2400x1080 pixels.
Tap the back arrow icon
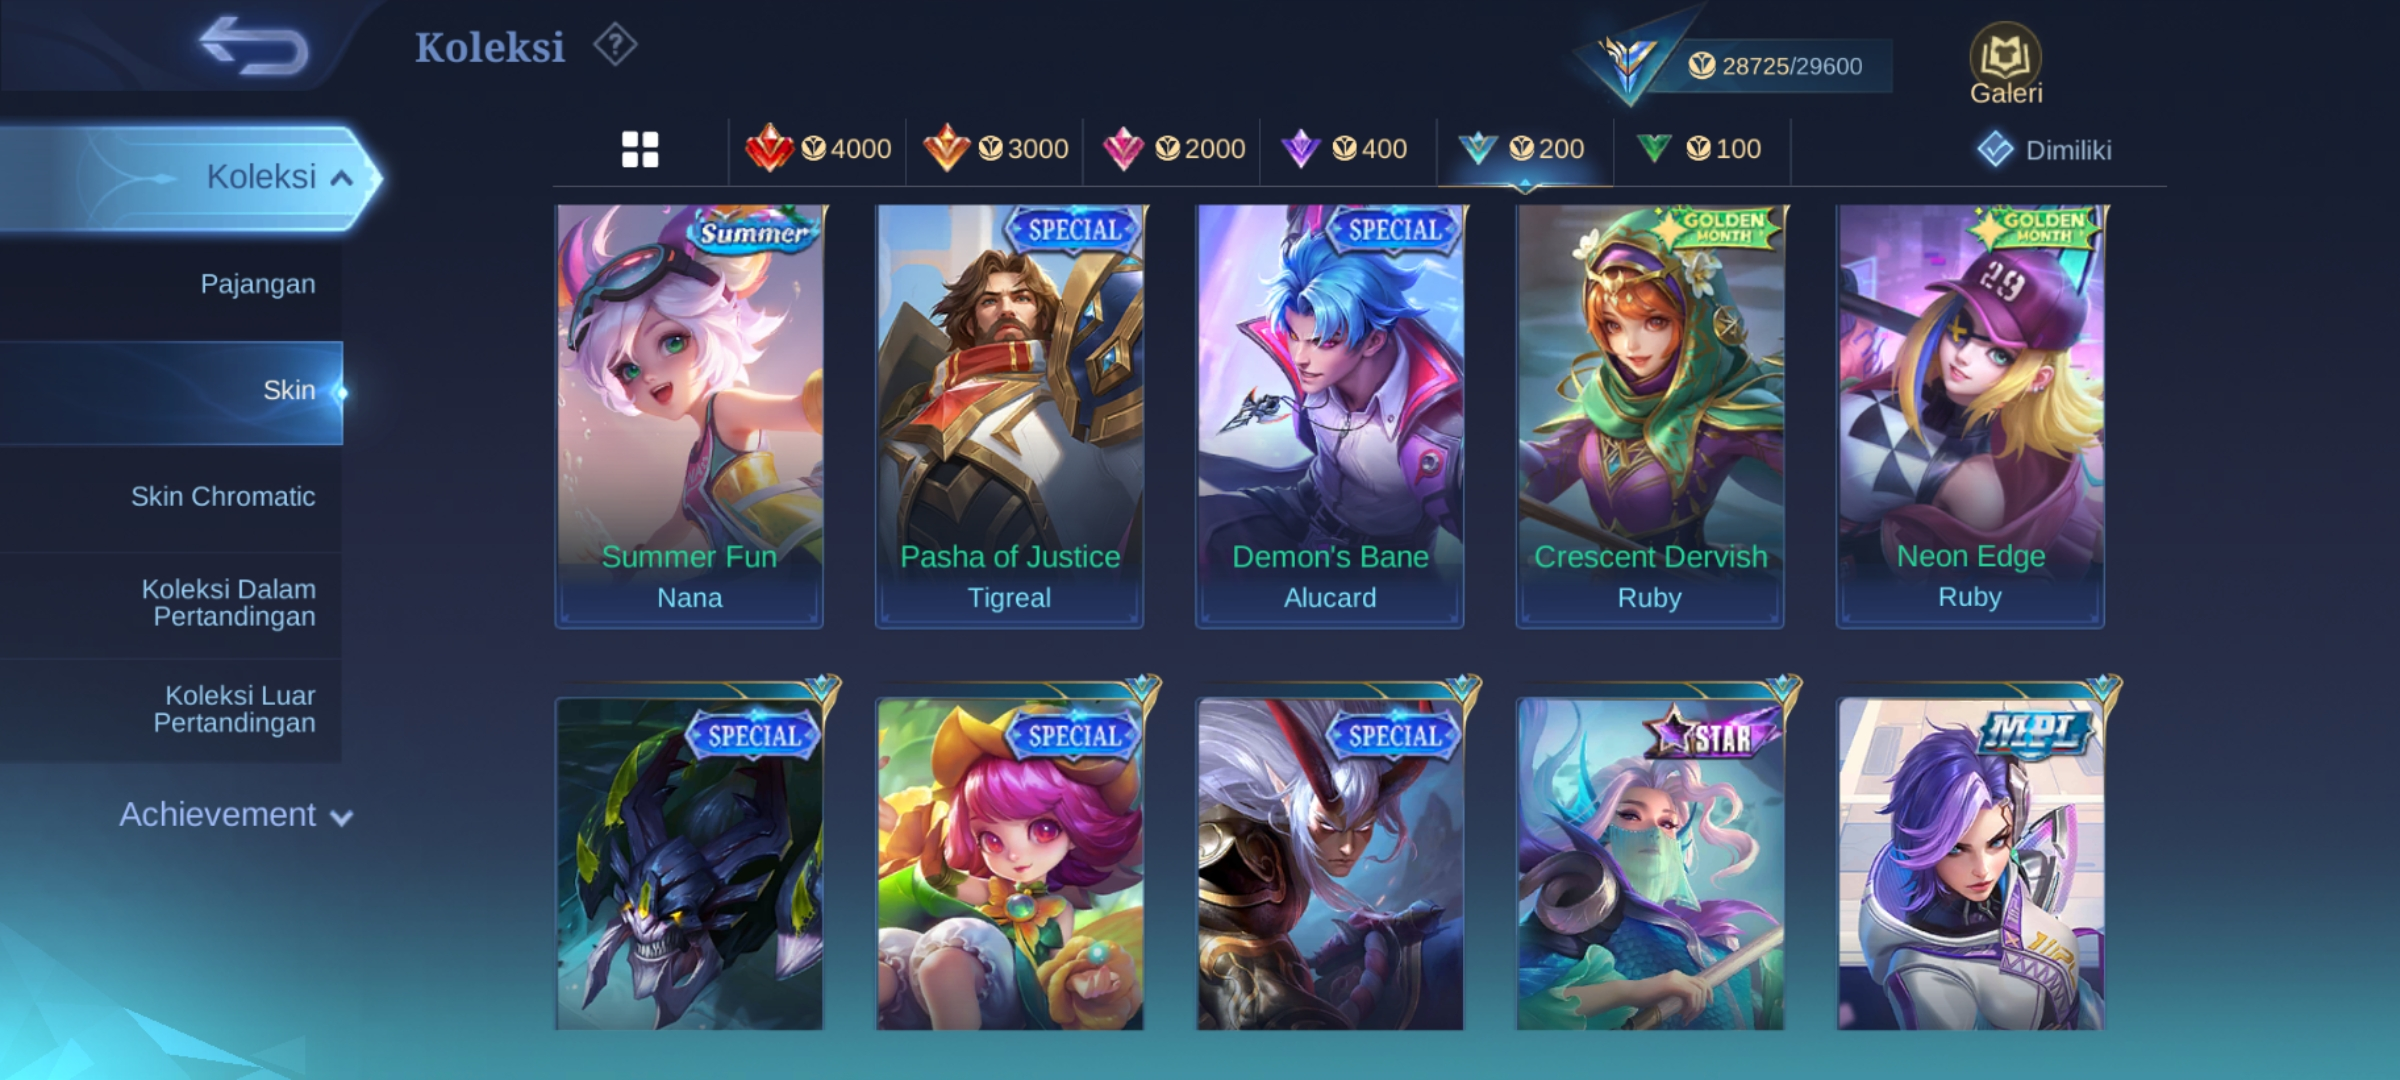253,46
